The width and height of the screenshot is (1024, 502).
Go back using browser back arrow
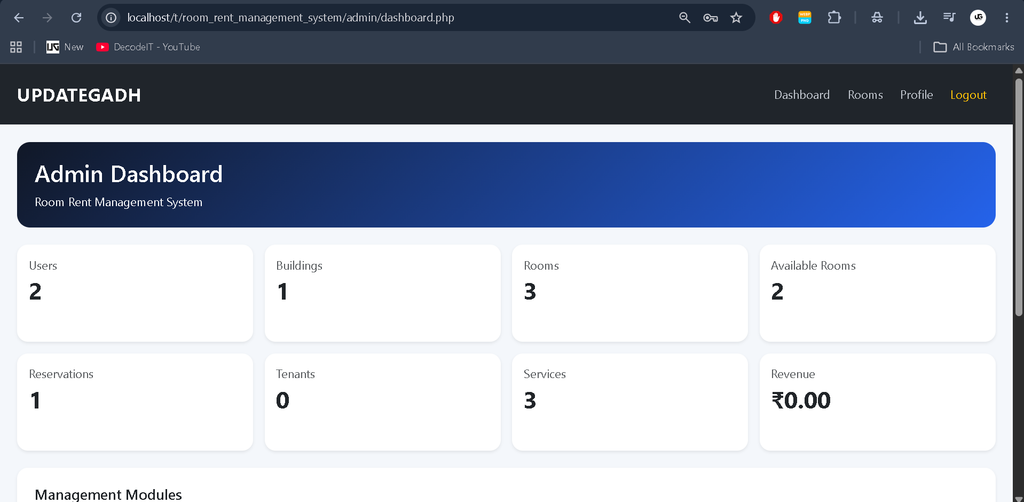click(x=19, y=18)
